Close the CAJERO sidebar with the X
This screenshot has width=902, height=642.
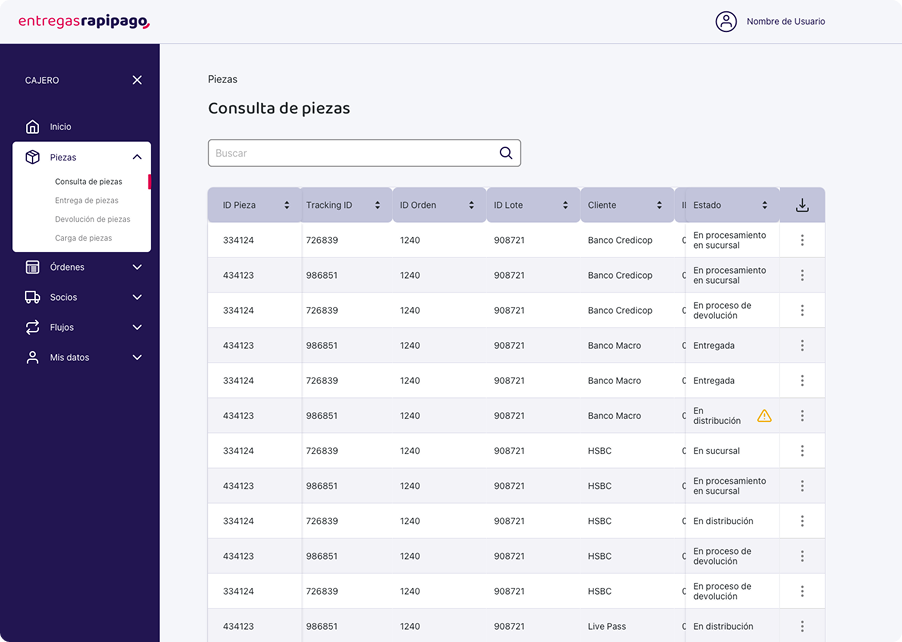pos(137,80)
